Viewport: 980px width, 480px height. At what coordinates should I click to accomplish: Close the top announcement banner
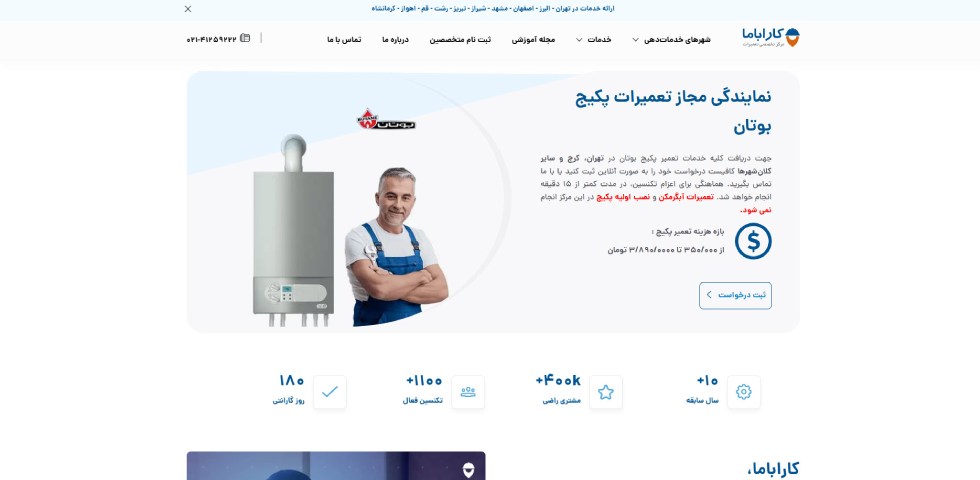(x=188, y=9)
